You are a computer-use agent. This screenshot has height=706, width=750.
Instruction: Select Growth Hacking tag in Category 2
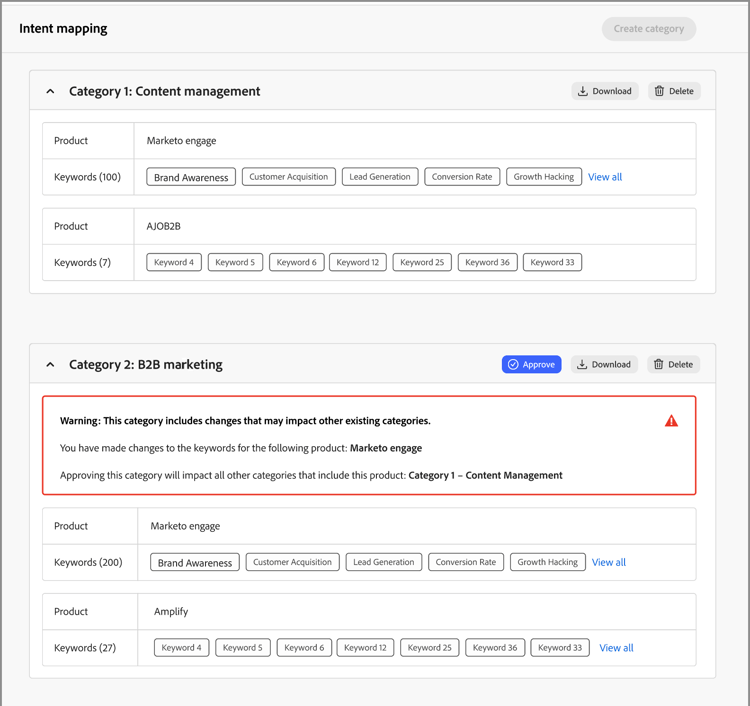[547, 562]
